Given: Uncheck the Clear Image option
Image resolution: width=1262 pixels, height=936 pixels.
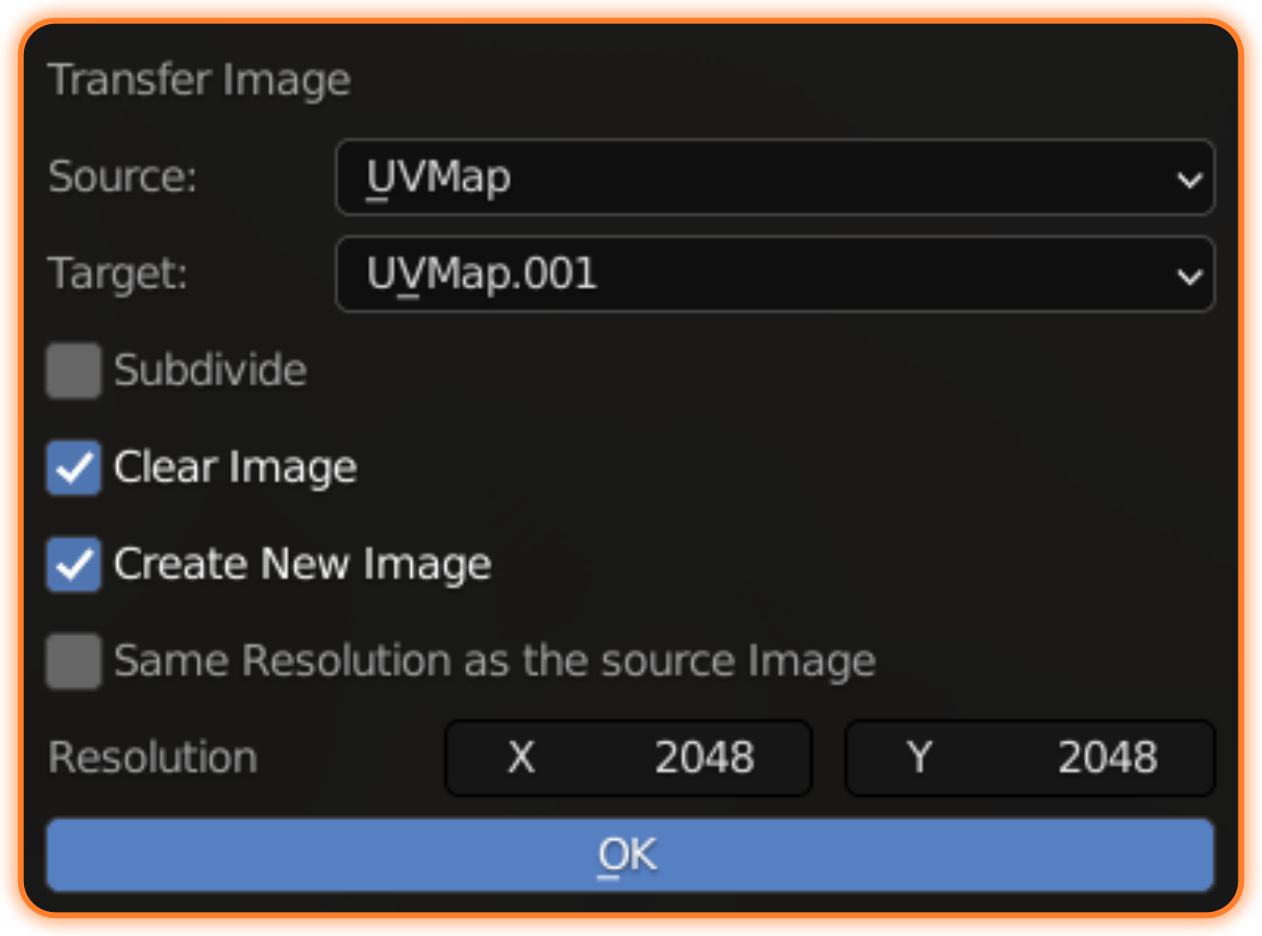Looking at the screenshot, I should click(72, 466).
